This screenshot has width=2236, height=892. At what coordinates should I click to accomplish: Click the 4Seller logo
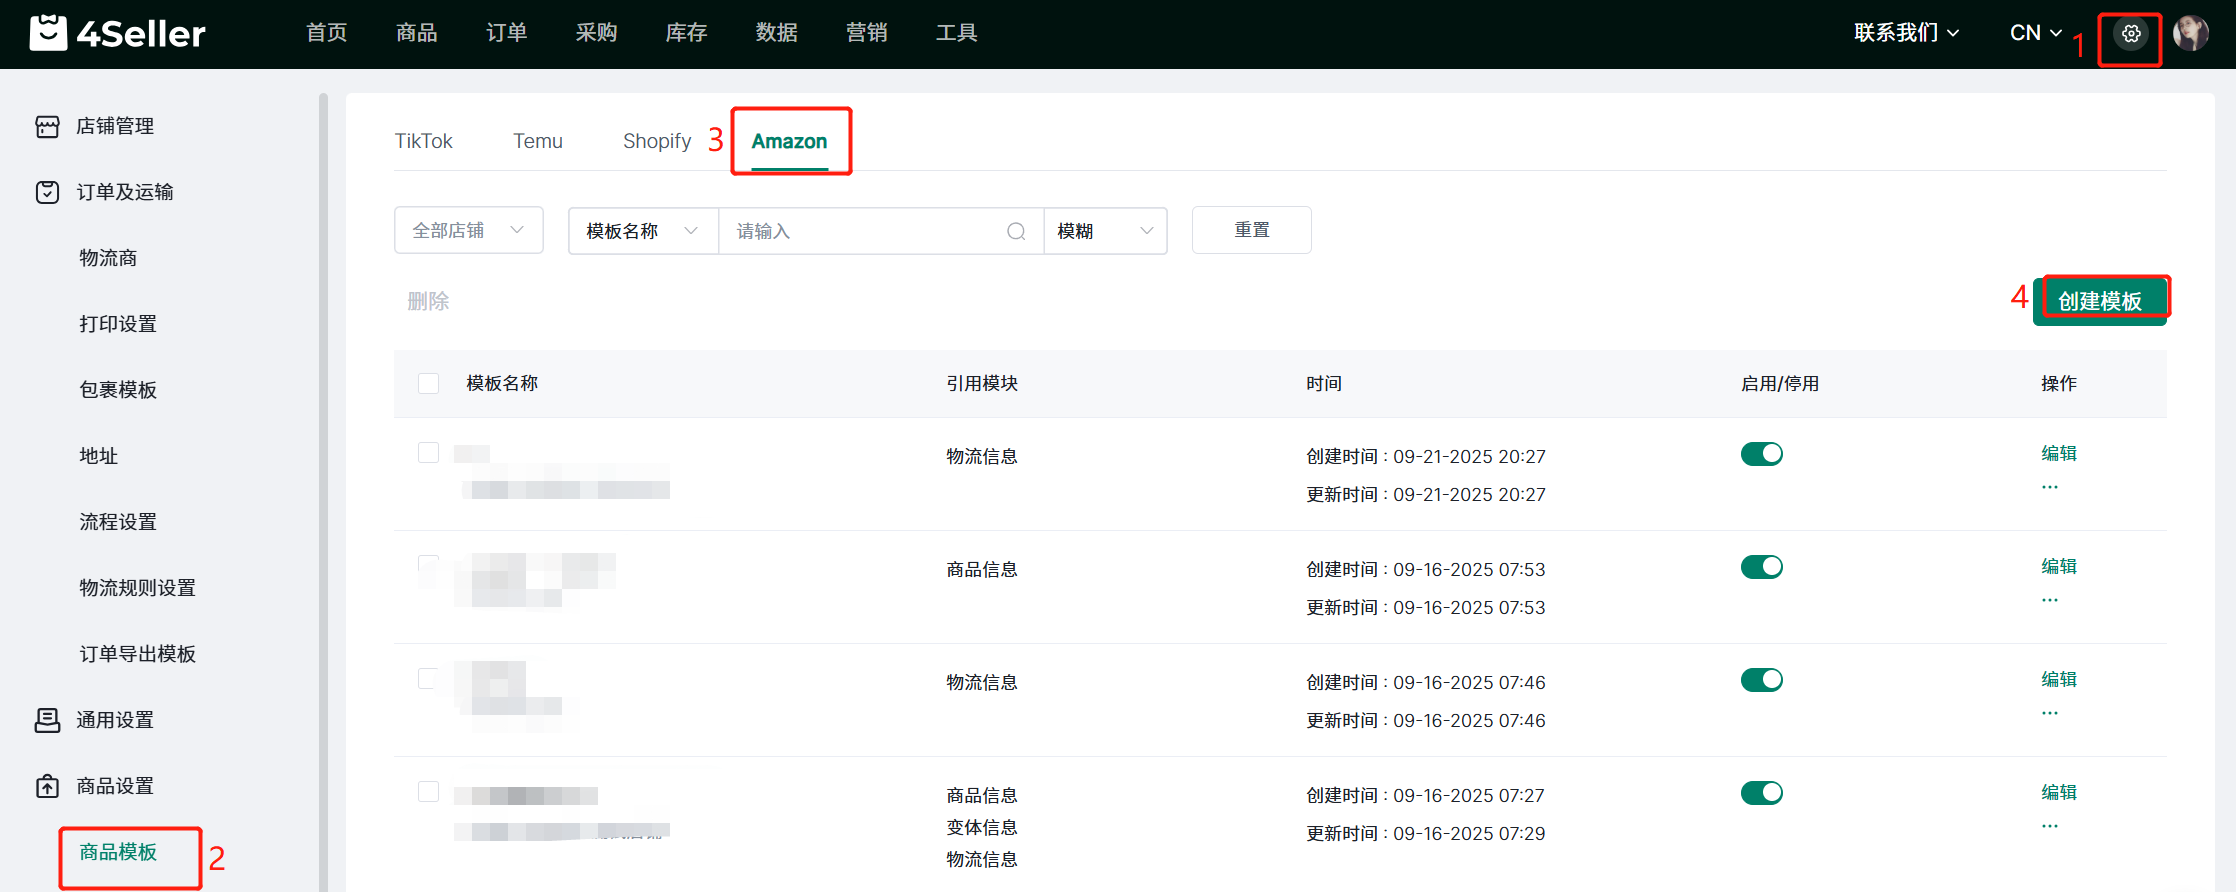[117, 33]
